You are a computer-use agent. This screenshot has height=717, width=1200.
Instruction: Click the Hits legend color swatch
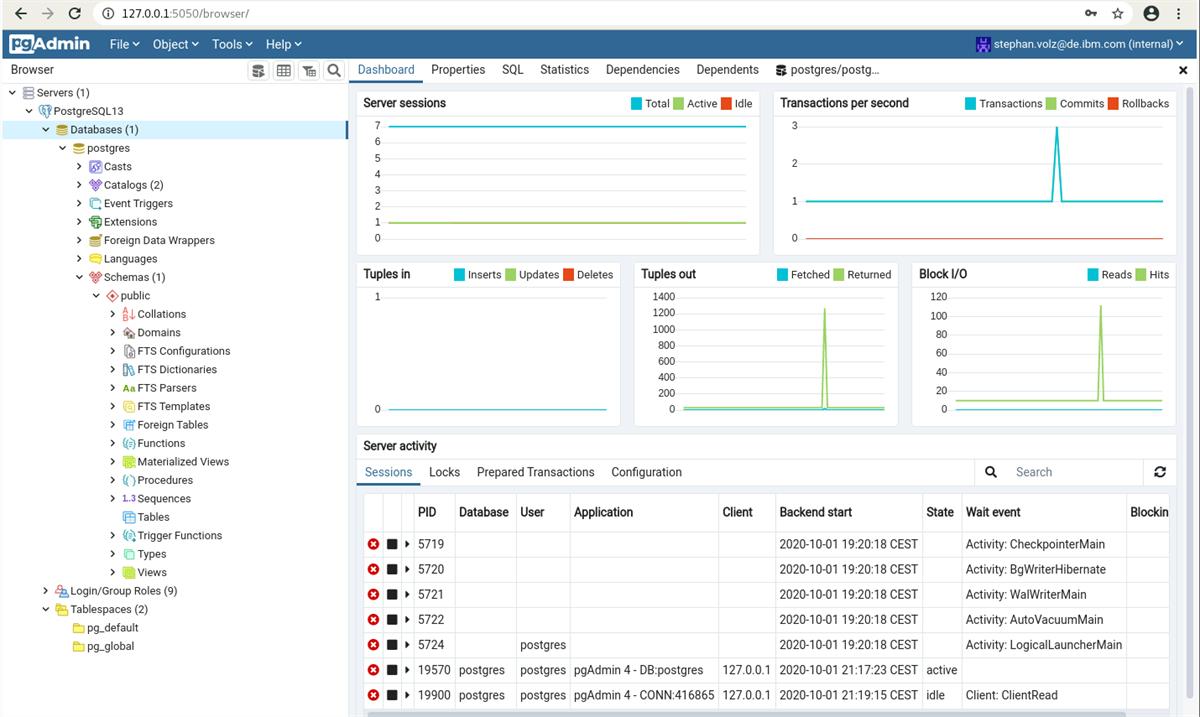(1141, 275)
